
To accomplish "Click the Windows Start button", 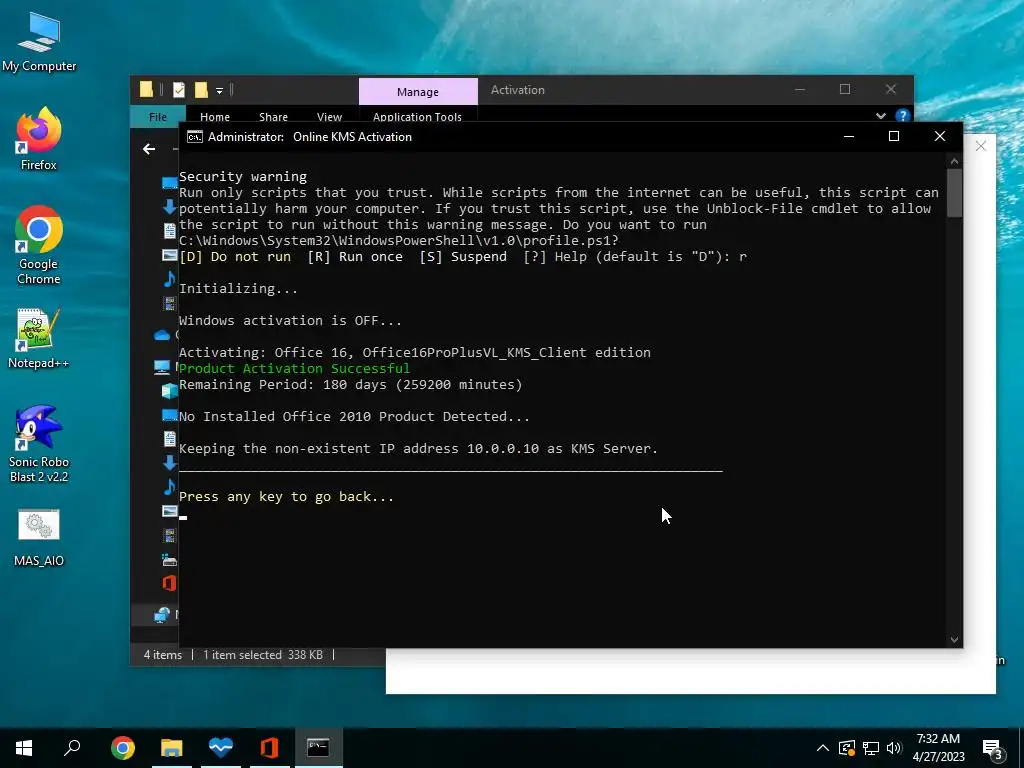I will pyautogui.click(x=24, y=748).
